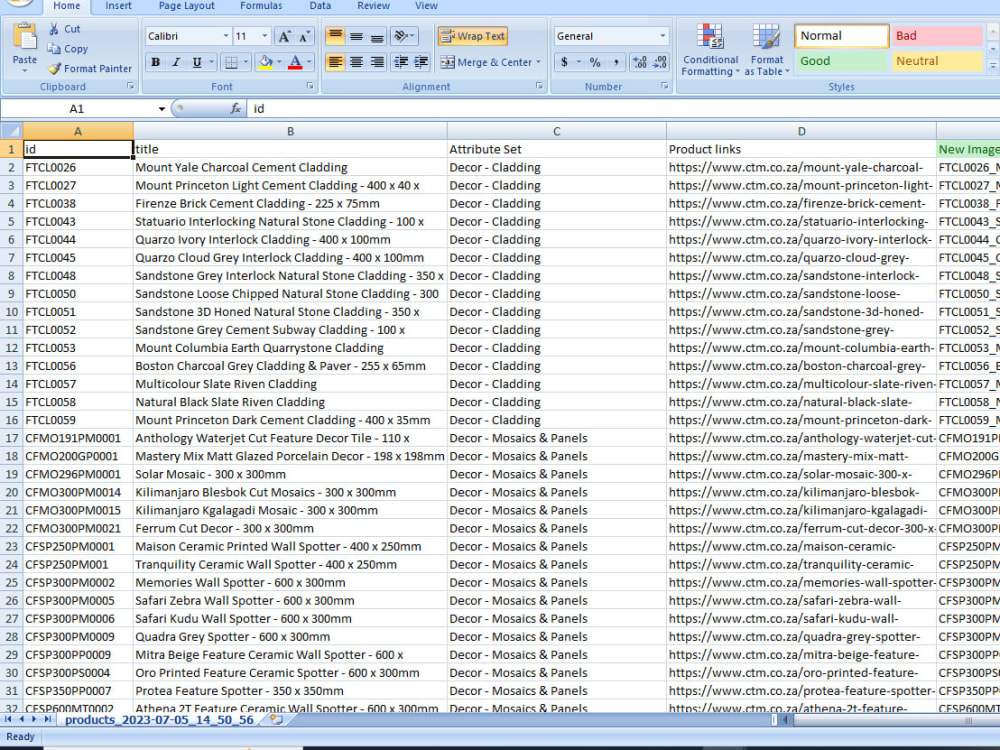Open the Conditional Formatting menu
Screen dimensions: 1000x750
[x=710, y=50]
